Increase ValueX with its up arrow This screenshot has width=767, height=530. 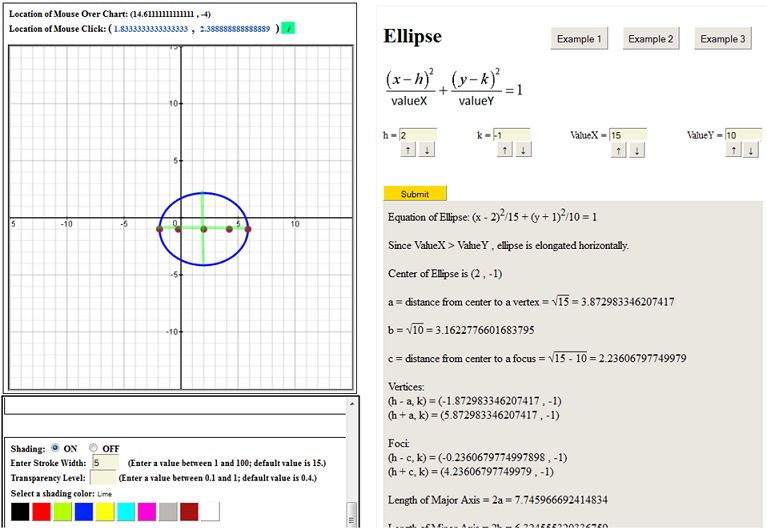pyautogui.click(x=619, y=150)
